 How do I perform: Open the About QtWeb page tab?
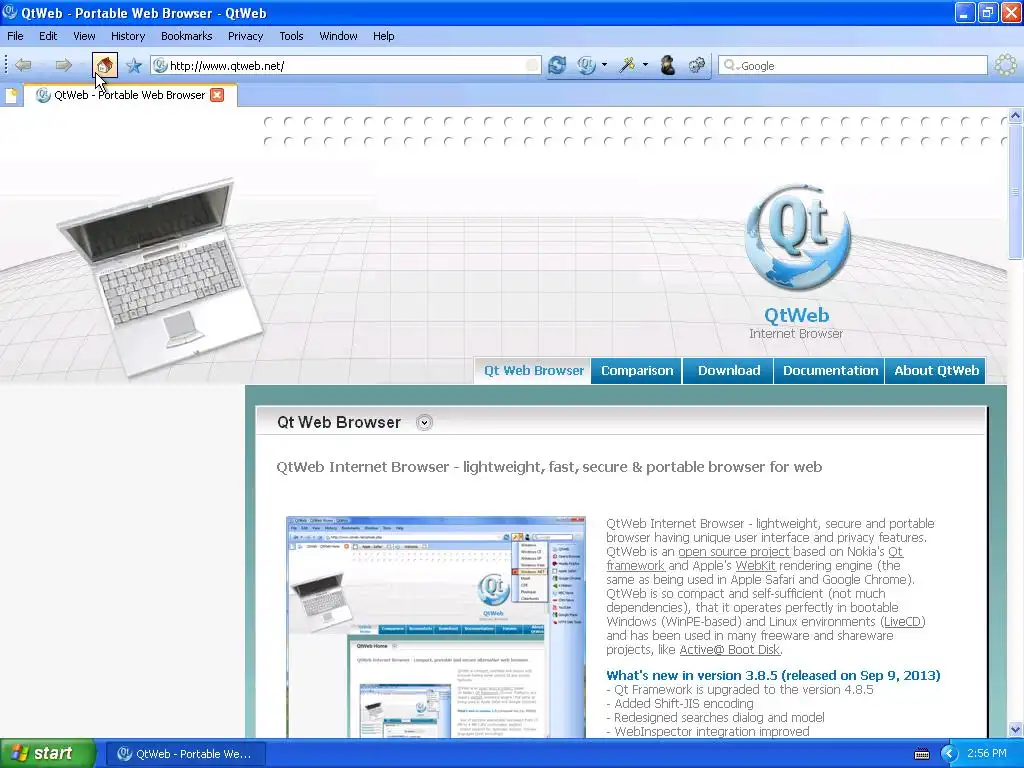936,370
